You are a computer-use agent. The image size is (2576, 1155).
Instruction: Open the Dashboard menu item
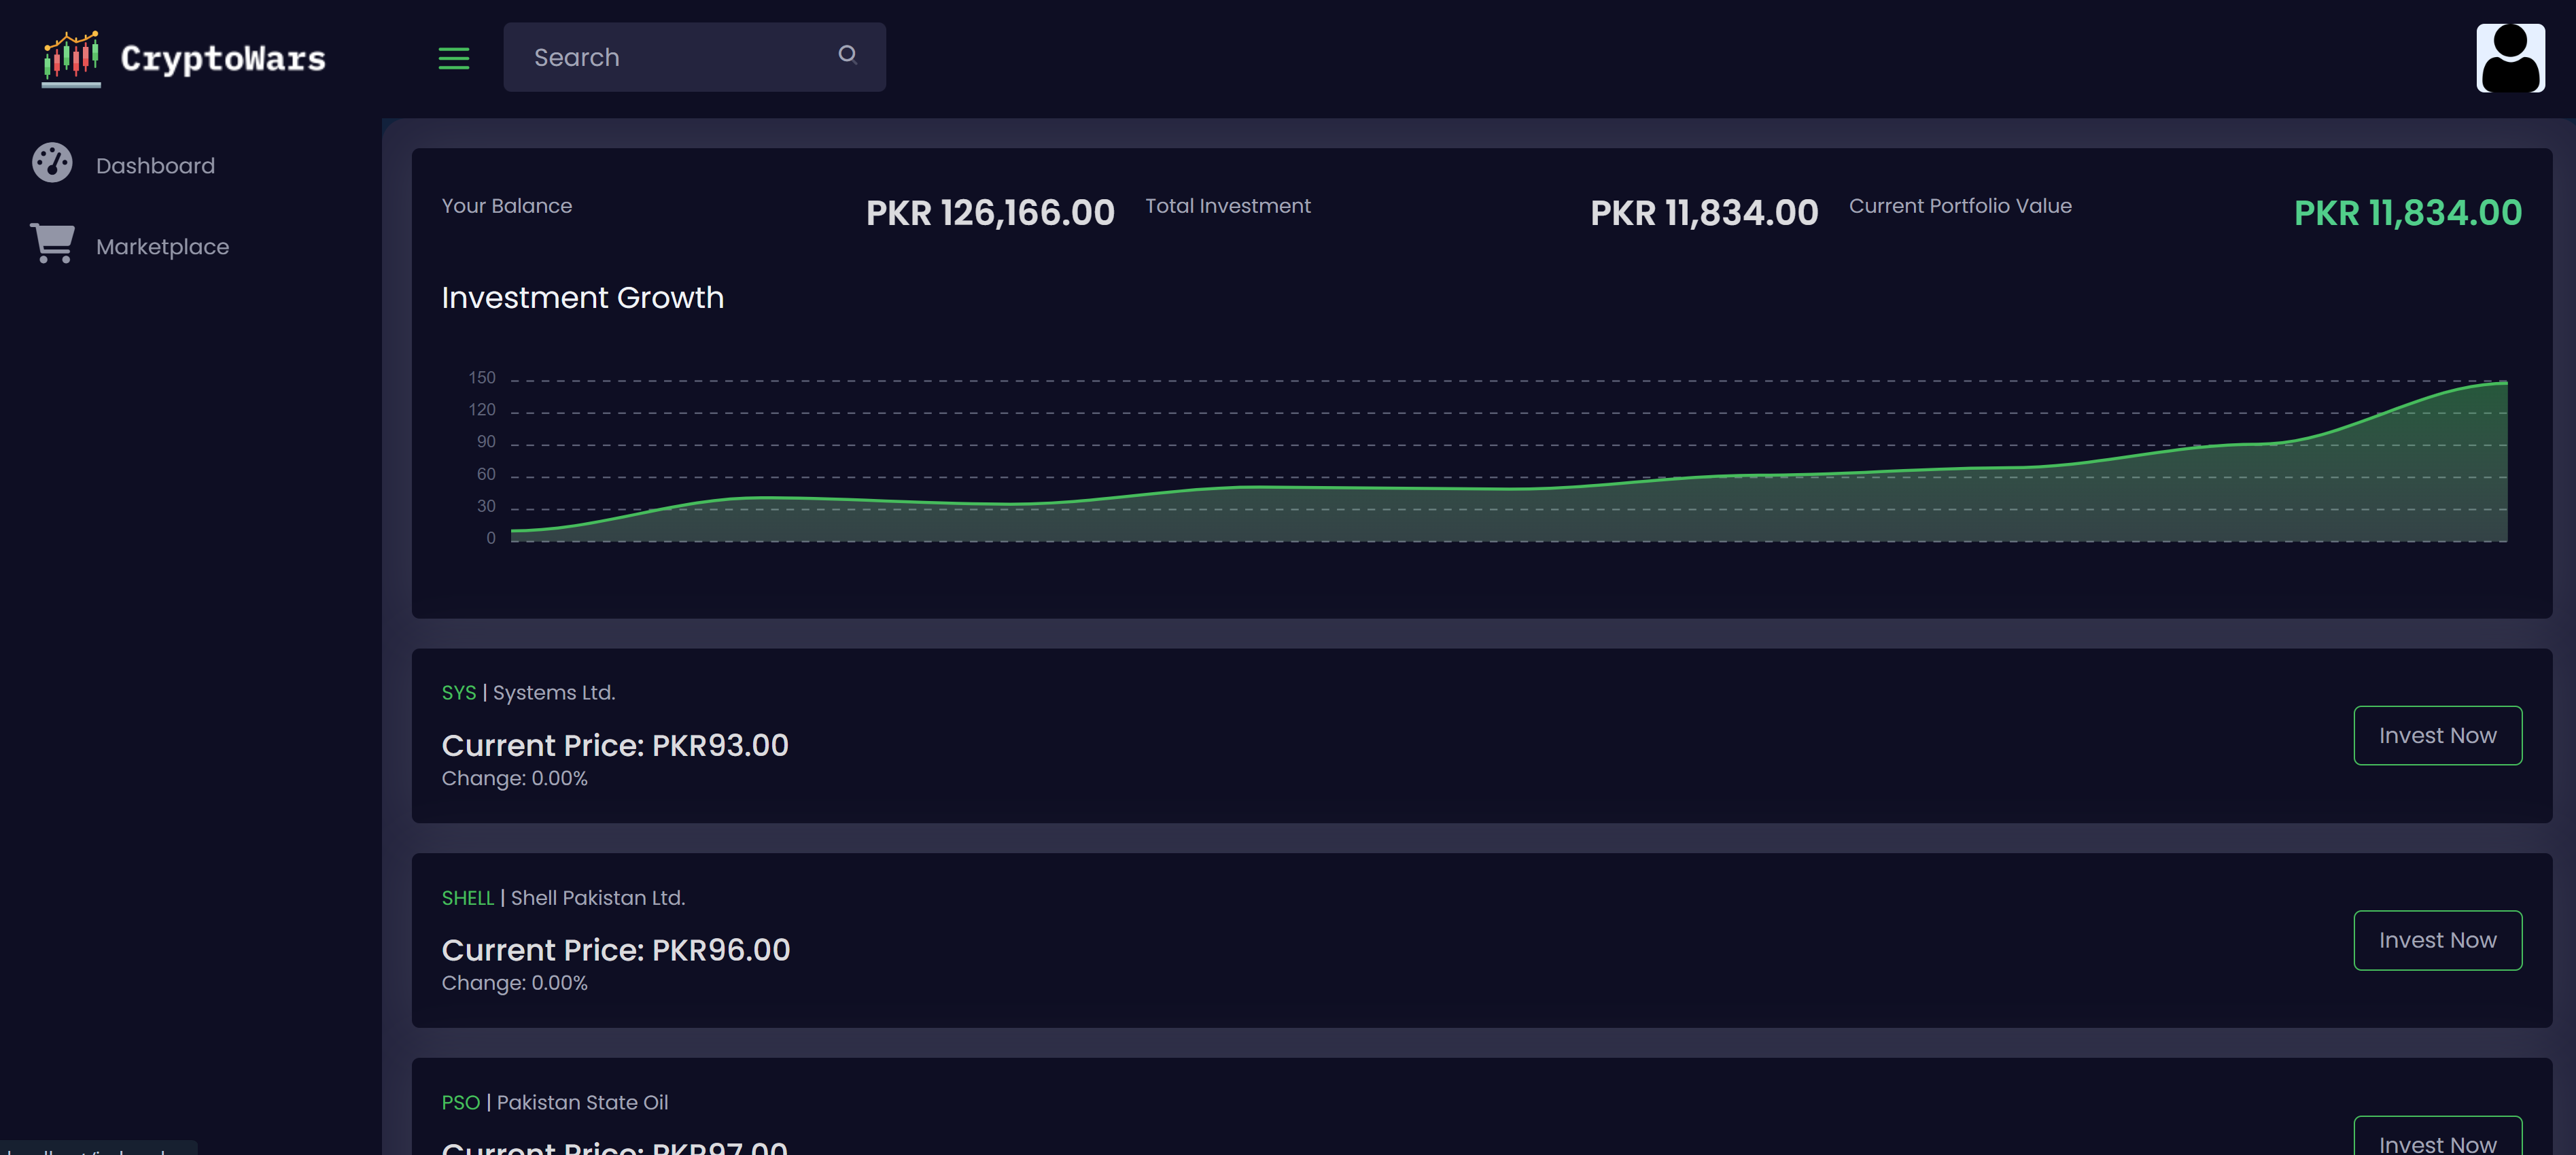pyautogui.click(x=155, y=166)
